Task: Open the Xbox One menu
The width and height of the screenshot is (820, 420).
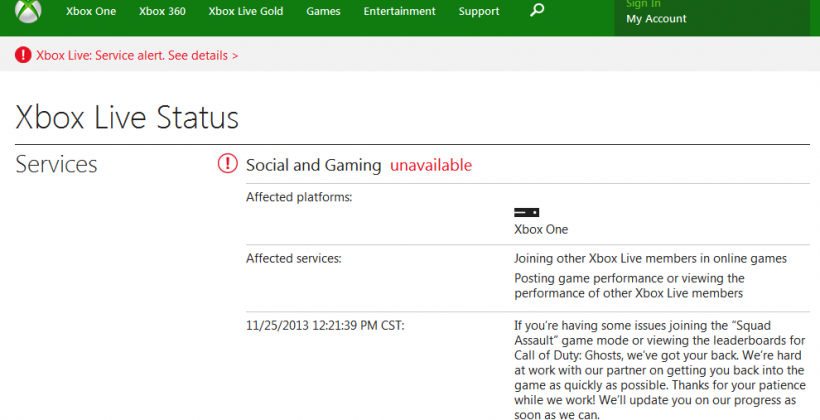Action: point(91,11)
